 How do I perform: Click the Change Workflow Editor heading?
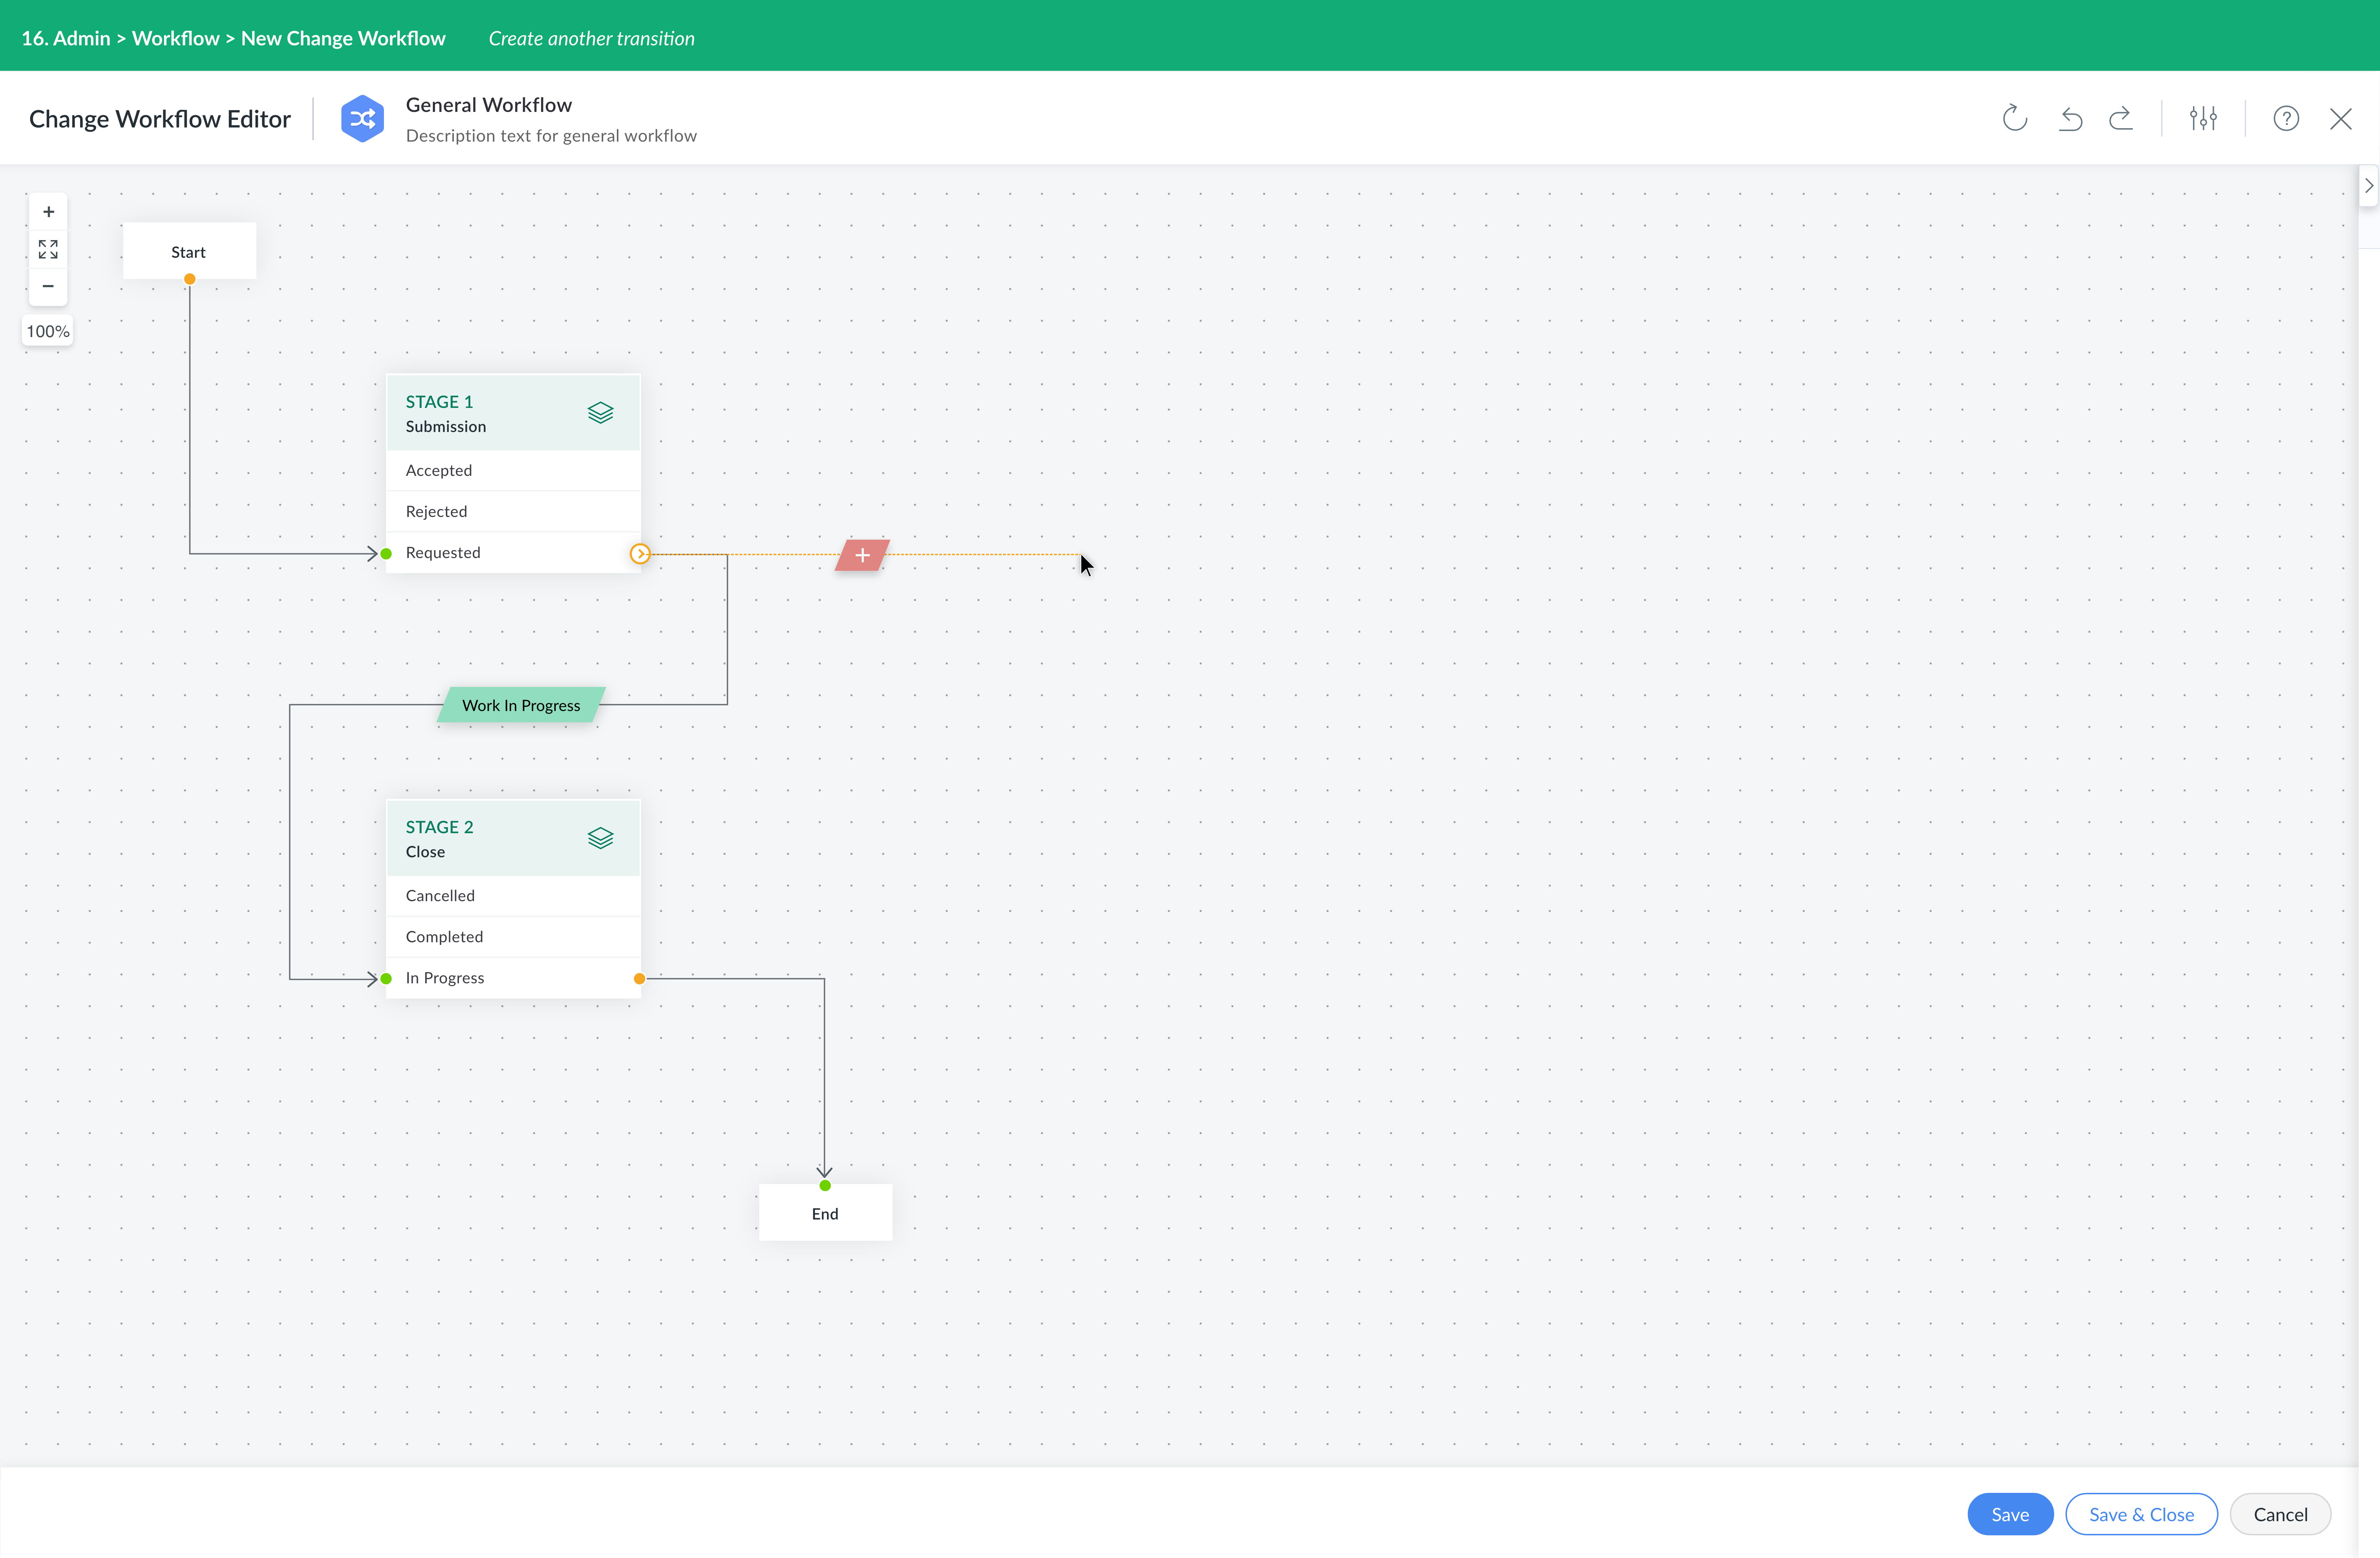pos(160,119)
